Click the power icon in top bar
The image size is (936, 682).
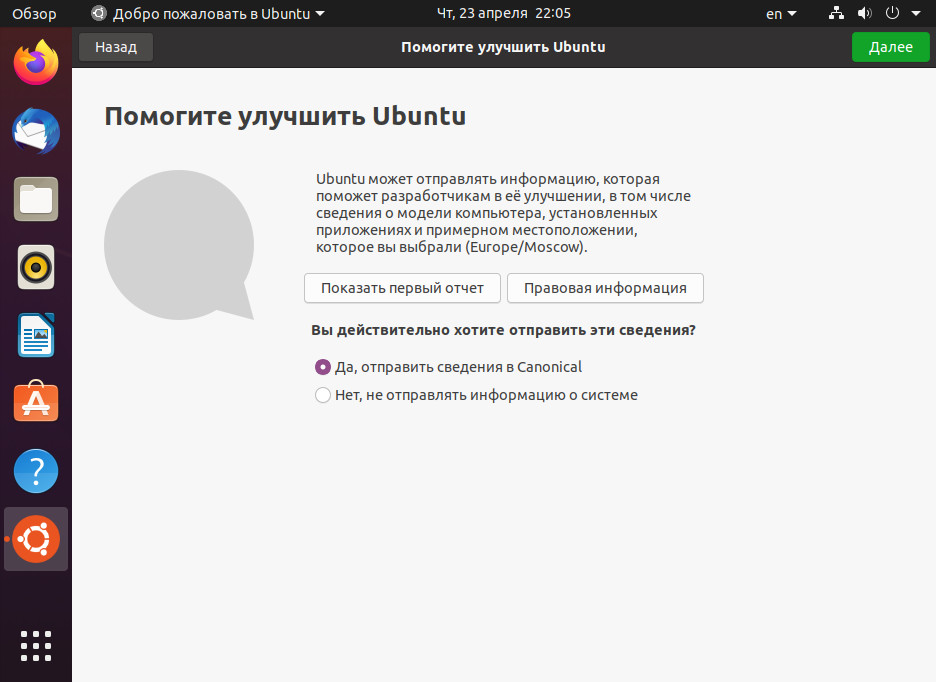(892, 13)
